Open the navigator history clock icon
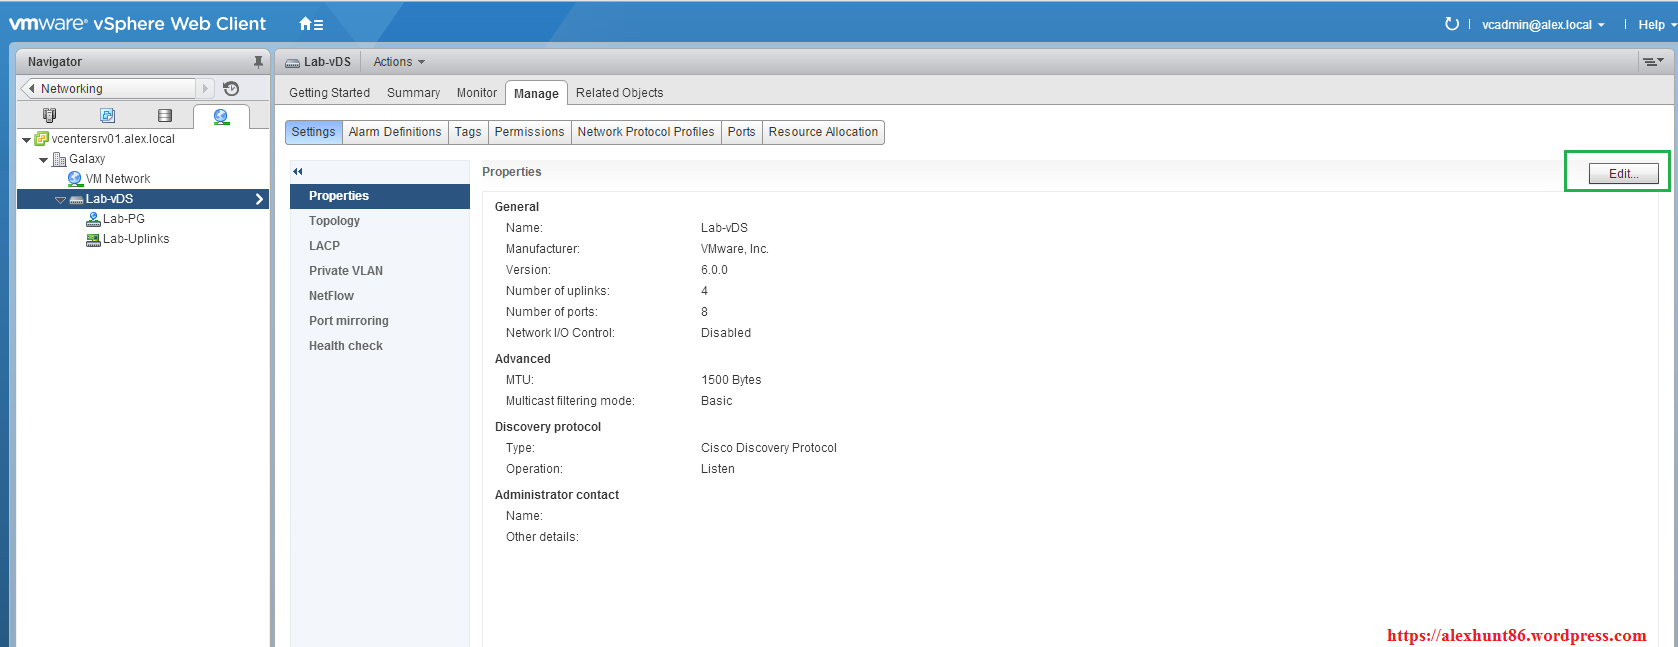Screen dimensions: 1678x647 pos(231,89)
